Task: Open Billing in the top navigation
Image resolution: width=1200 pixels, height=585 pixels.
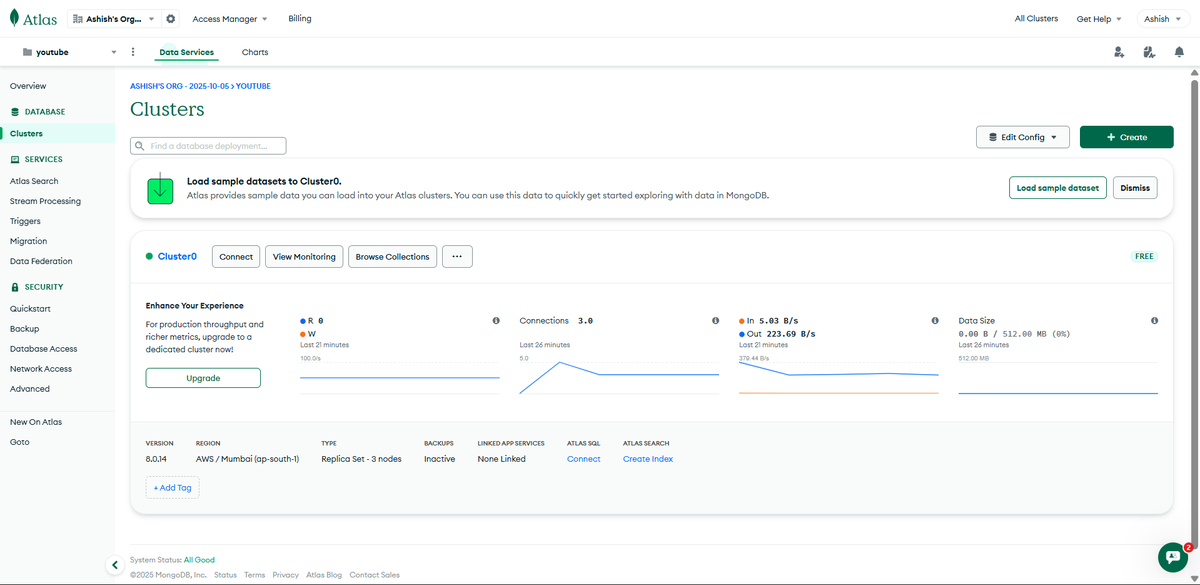Action: click(x=299, y=19)
